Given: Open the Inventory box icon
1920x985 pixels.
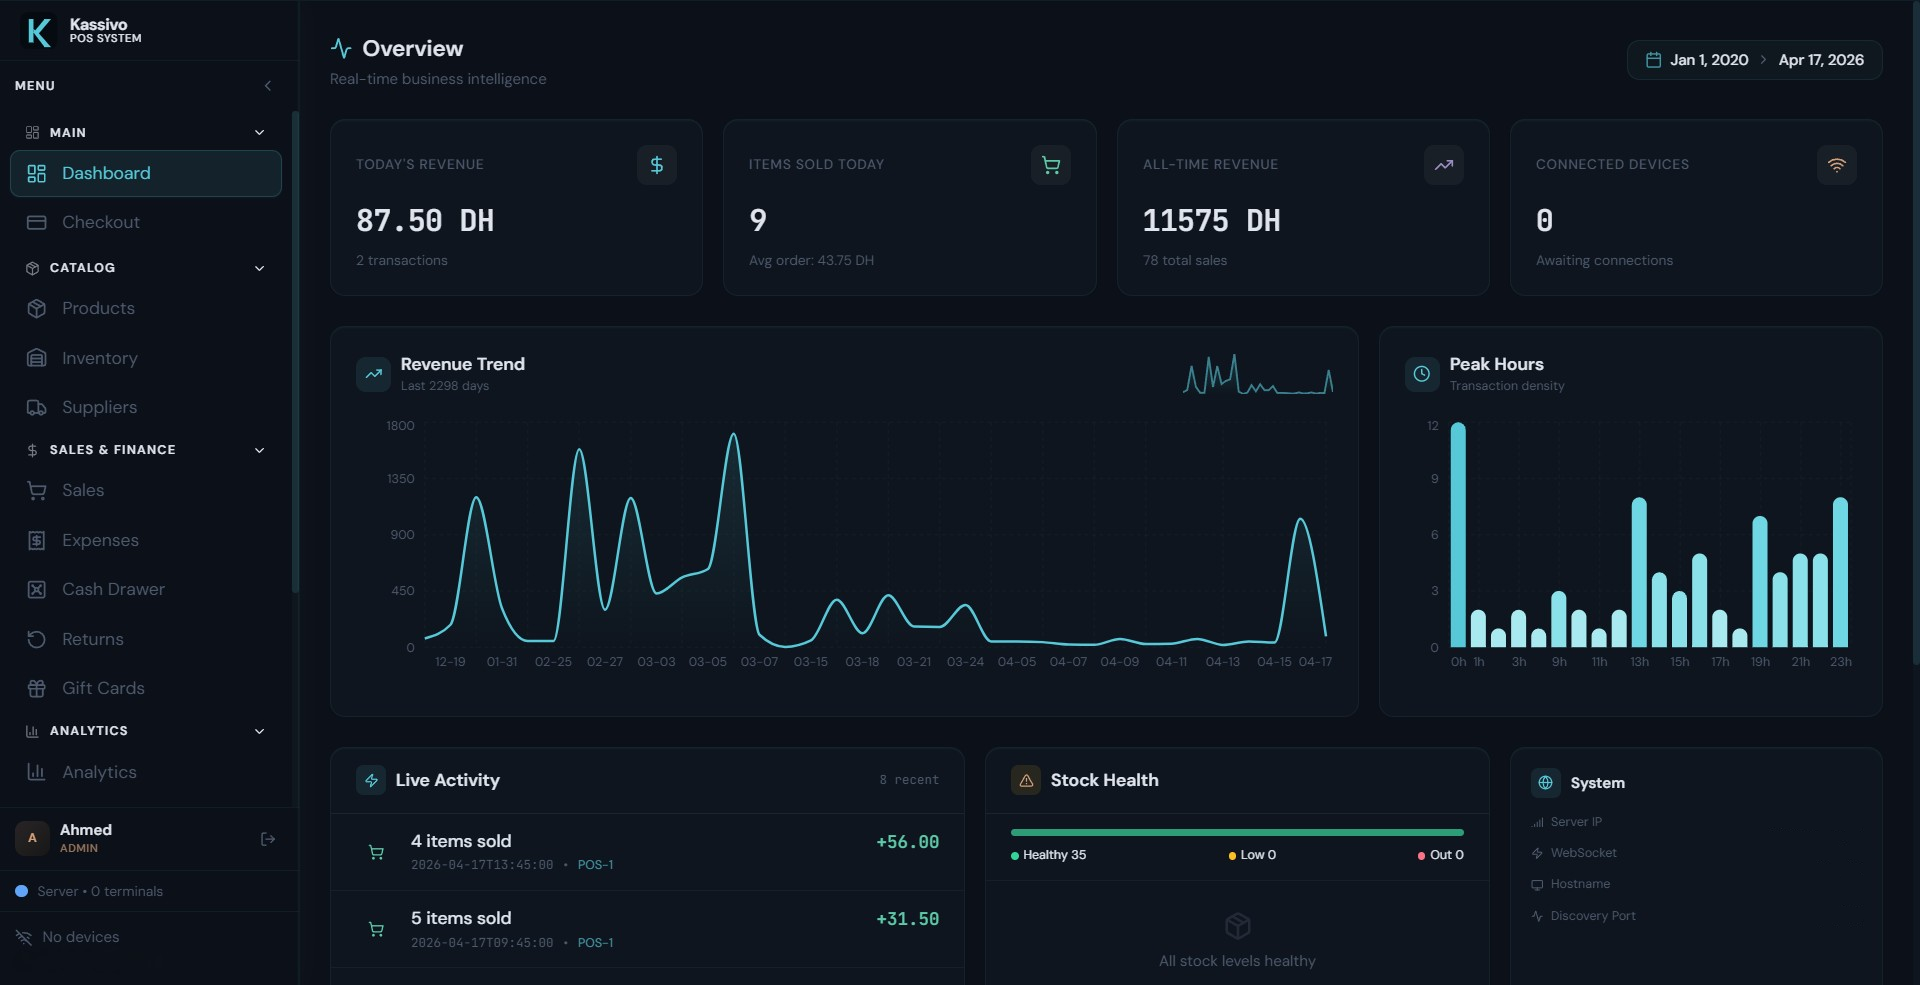Looking at the screenshot, I should tap(36, 358).
